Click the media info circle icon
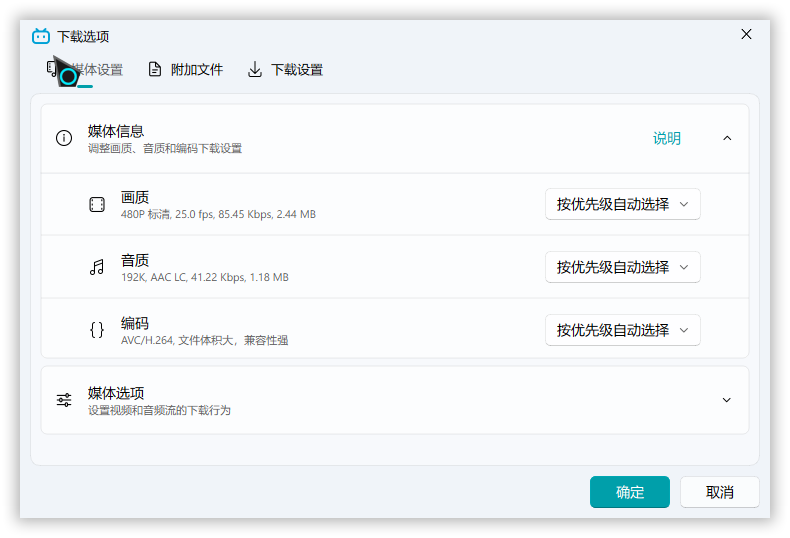Viewport: 790px width, 538px height. click(64, 139)
